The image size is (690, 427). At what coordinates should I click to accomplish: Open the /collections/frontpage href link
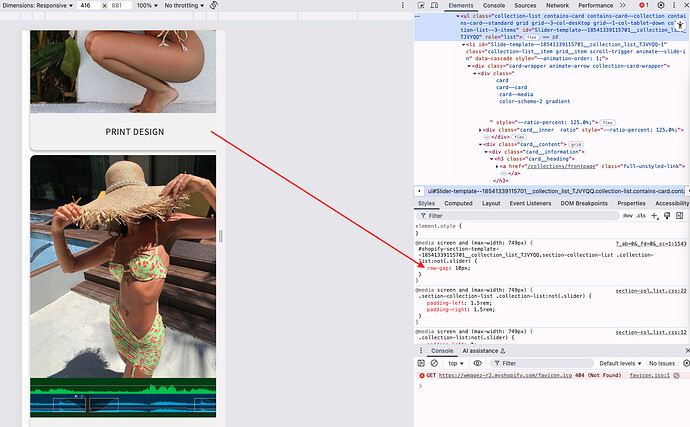(562, 166)
